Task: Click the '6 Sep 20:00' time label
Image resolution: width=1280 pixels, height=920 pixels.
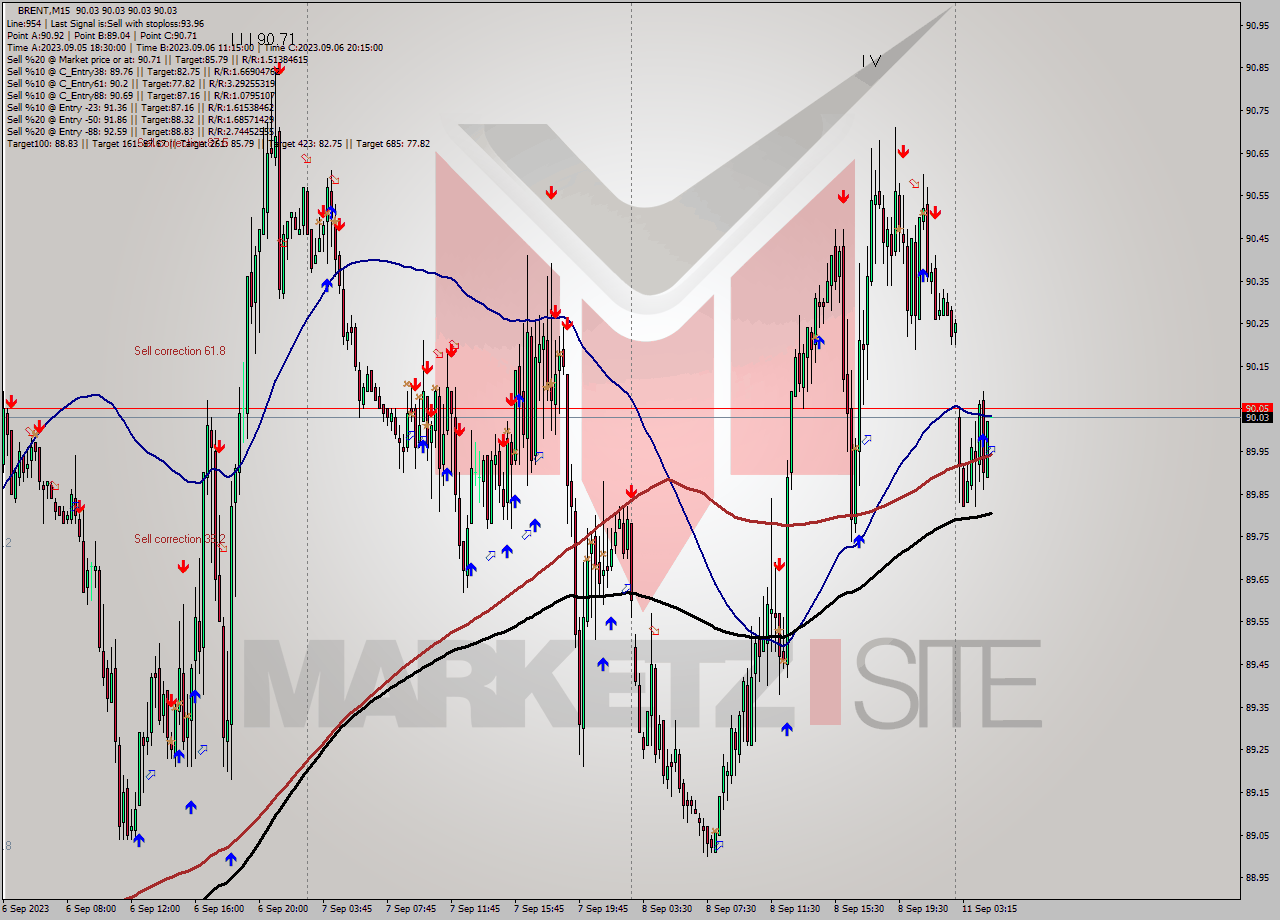Action: click(x=282, y=909)
